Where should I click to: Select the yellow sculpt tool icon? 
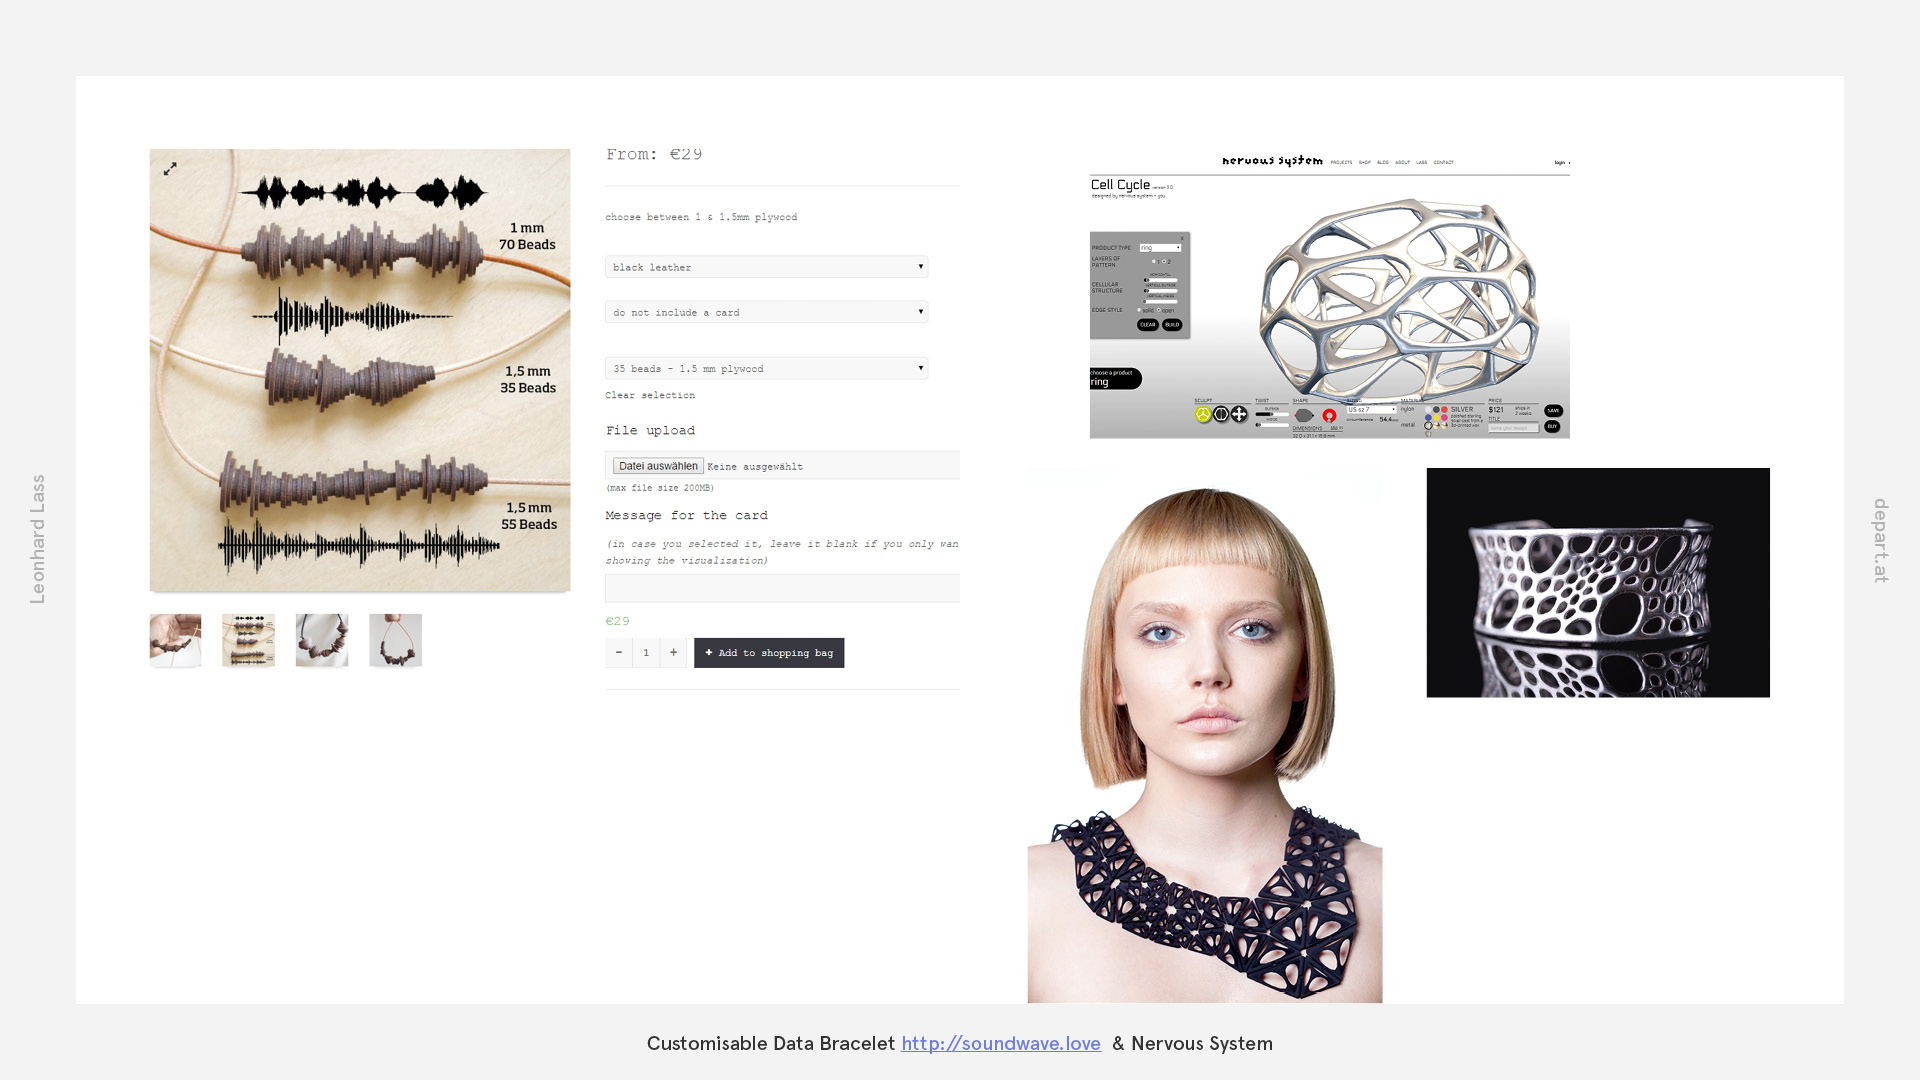click(1203, 414)
